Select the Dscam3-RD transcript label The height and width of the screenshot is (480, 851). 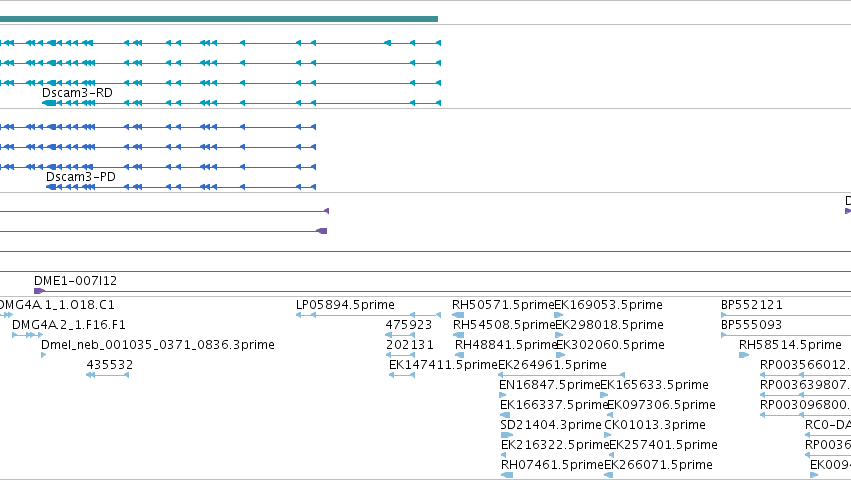77,93
